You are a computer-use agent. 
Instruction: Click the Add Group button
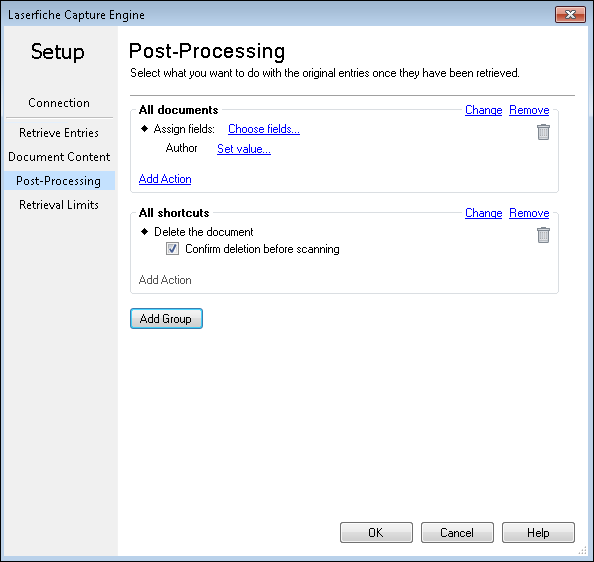pyautogui.click(x=166, y=318)
